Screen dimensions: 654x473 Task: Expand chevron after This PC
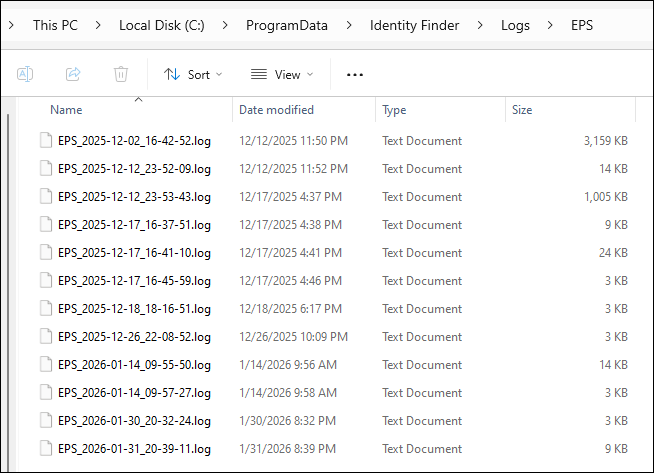click(x=98, y=25)
